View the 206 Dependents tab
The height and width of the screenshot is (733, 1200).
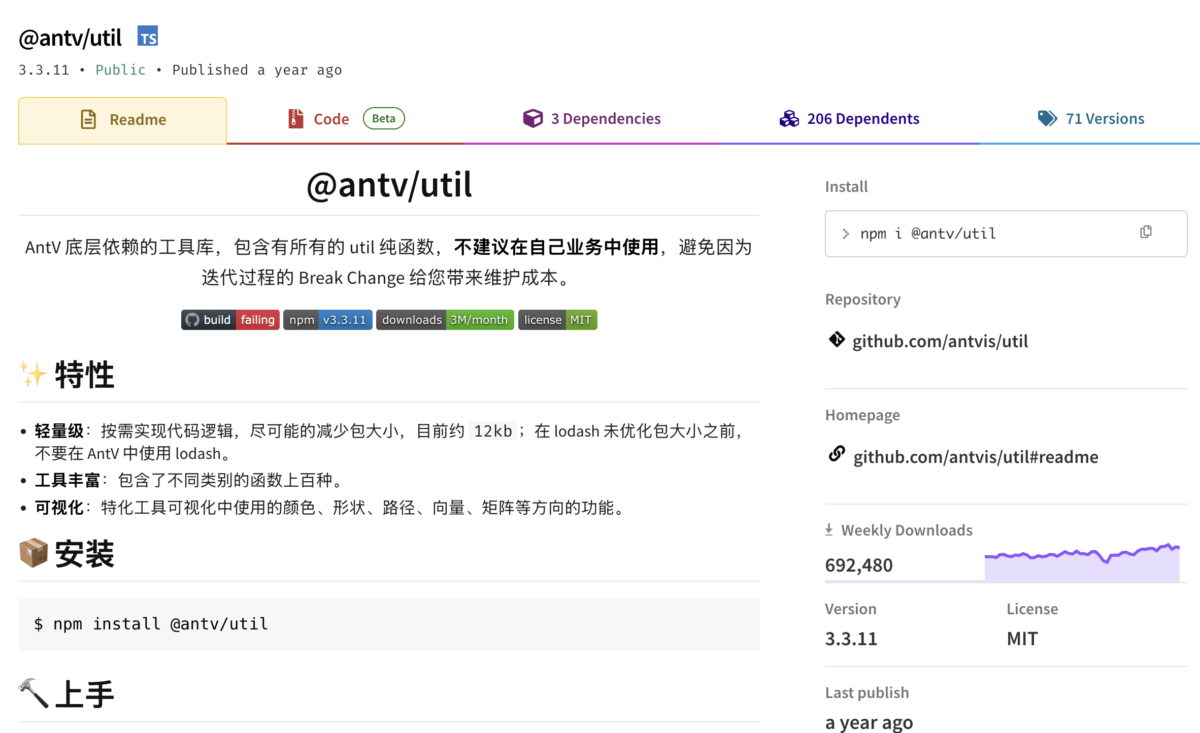pyautogui.click(x=849, y=119)
